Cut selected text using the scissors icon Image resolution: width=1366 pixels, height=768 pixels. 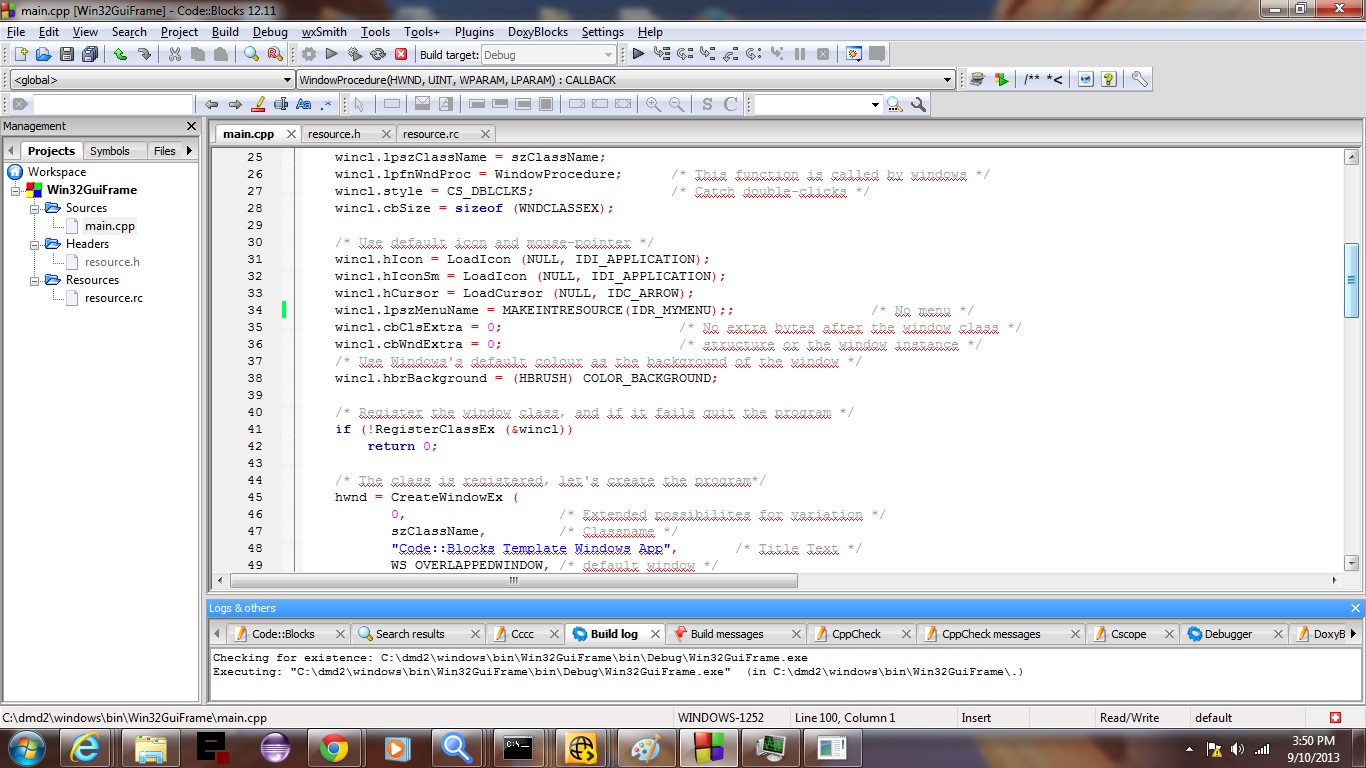(x=174, y=53)
